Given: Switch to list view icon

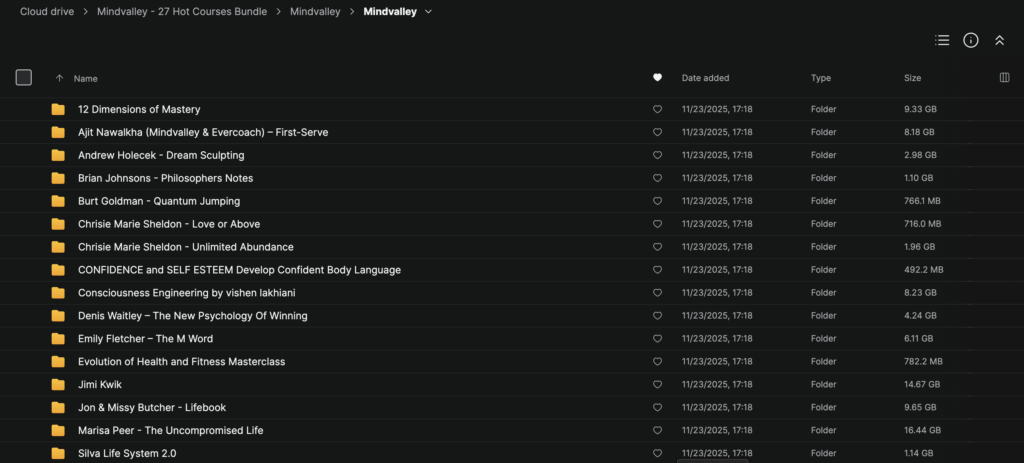Looking at the screenshot, I should point(942,40).
